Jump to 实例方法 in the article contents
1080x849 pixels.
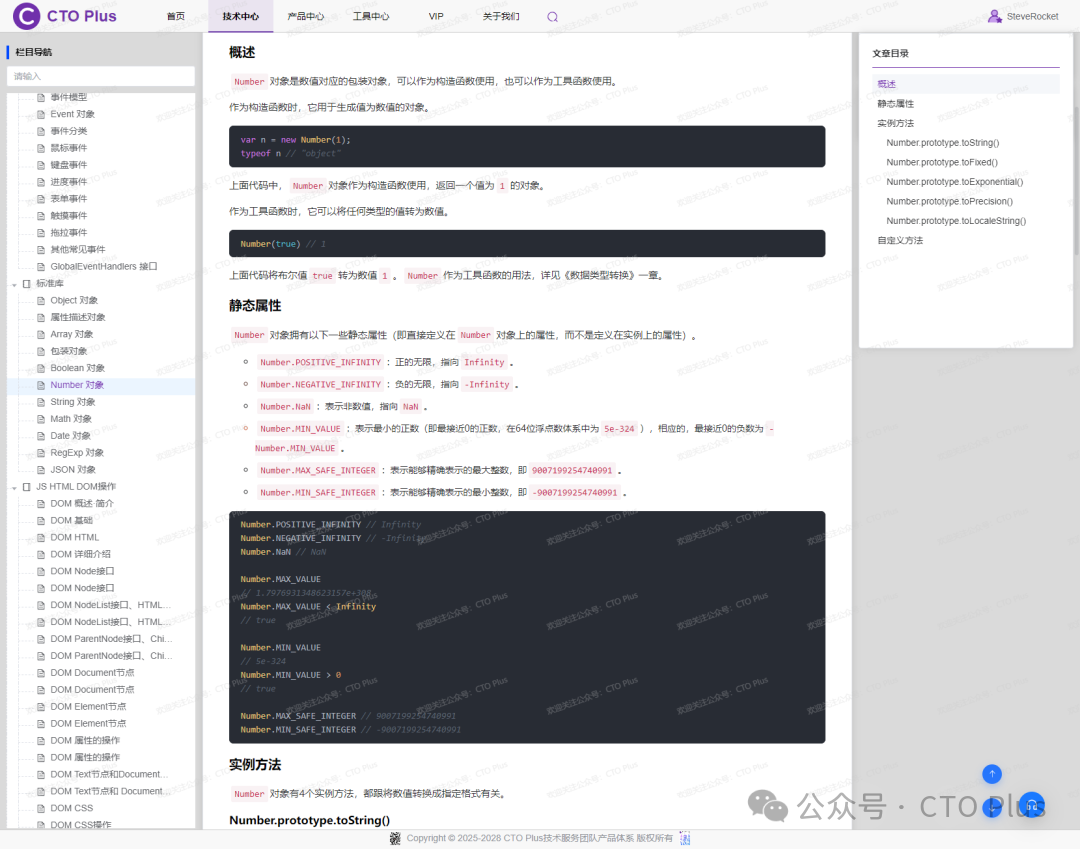[x=895, y=123]
